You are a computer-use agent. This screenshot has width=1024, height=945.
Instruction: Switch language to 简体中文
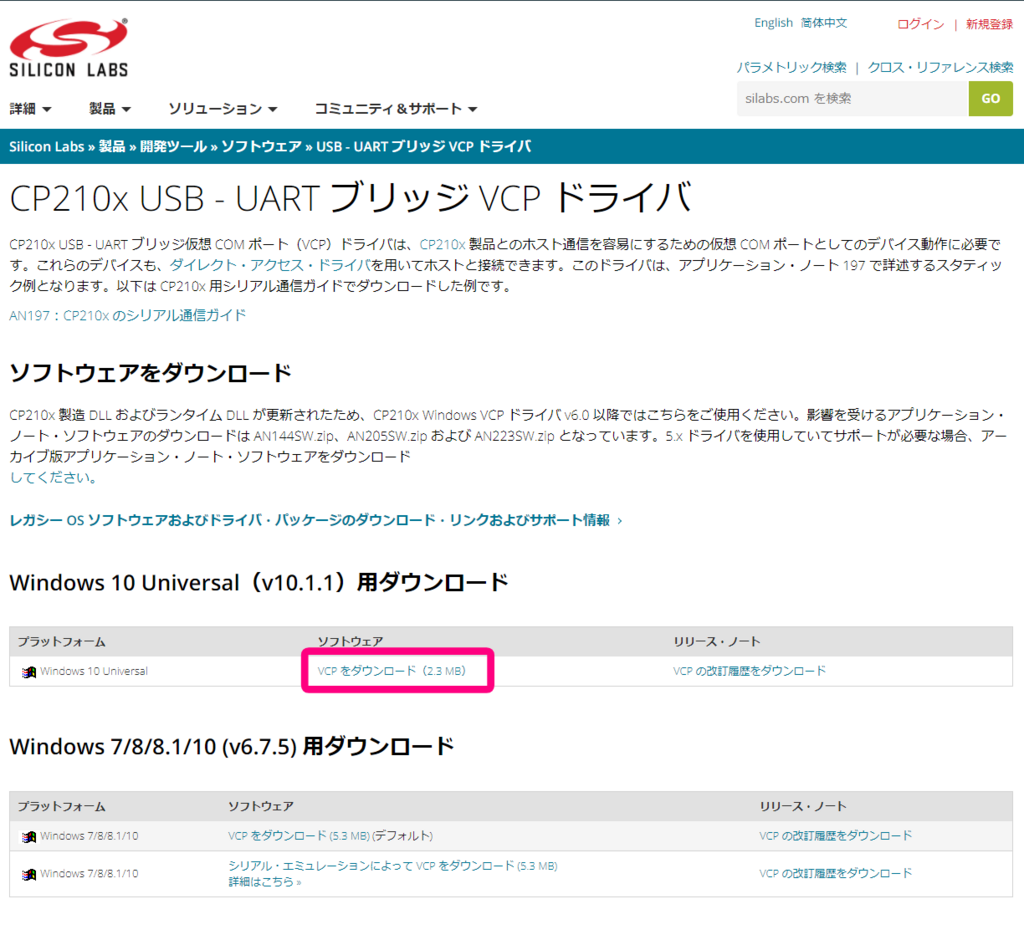pos(824,23)
